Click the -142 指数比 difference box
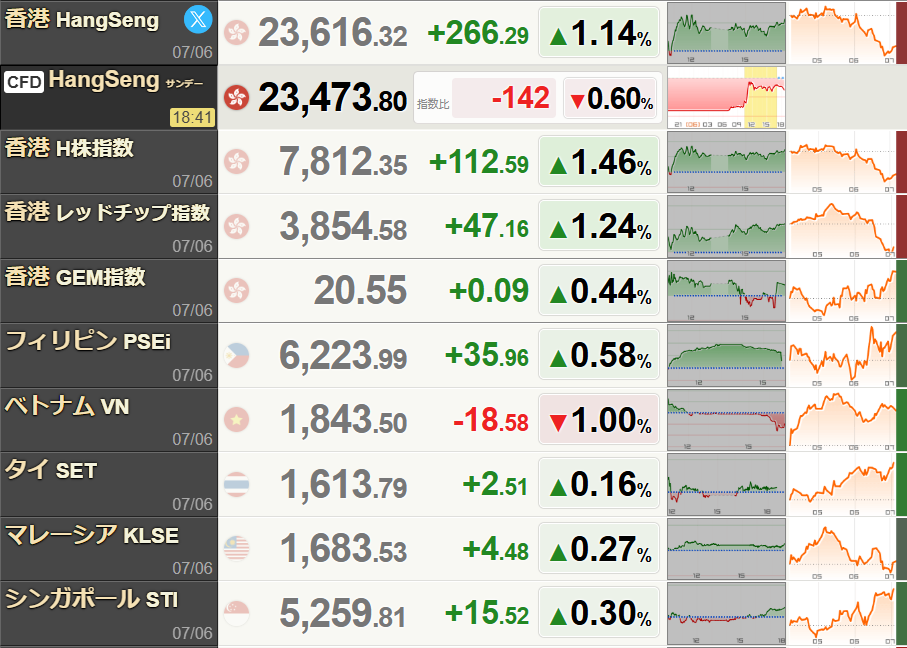Image resolution: width=907 pixels, height=648 pixels. coord(504,98)
